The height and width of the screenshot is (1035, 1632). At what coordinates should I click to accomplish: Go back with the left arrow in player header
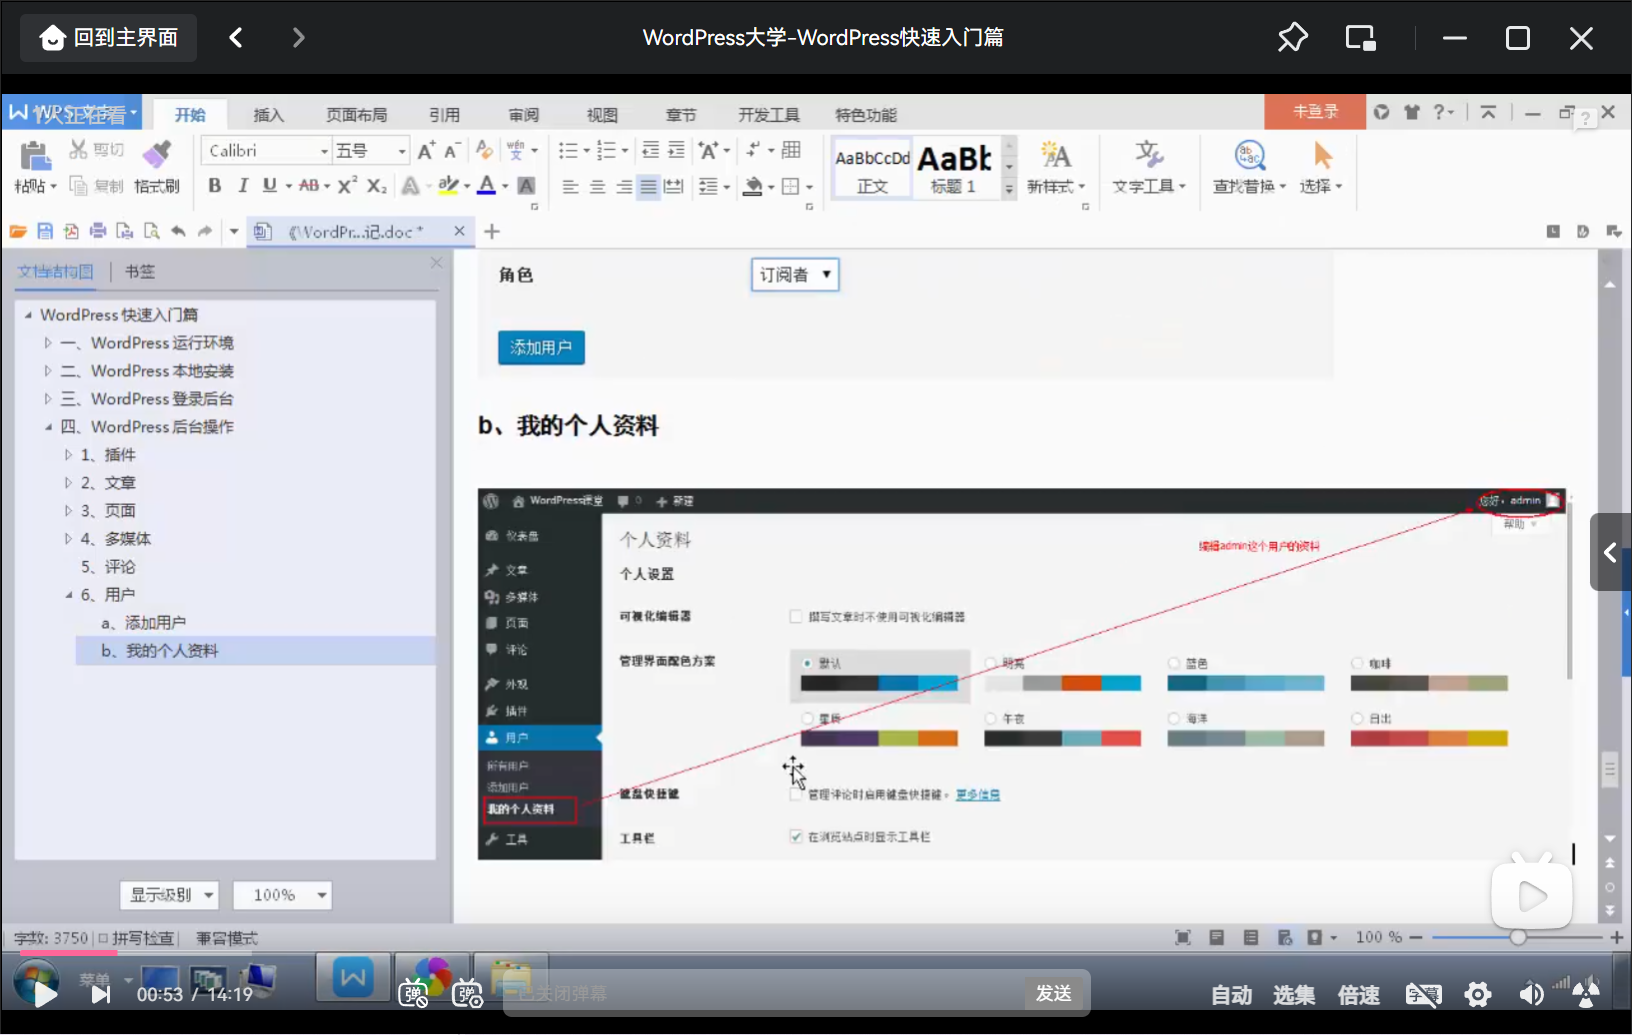click(236, 38)
